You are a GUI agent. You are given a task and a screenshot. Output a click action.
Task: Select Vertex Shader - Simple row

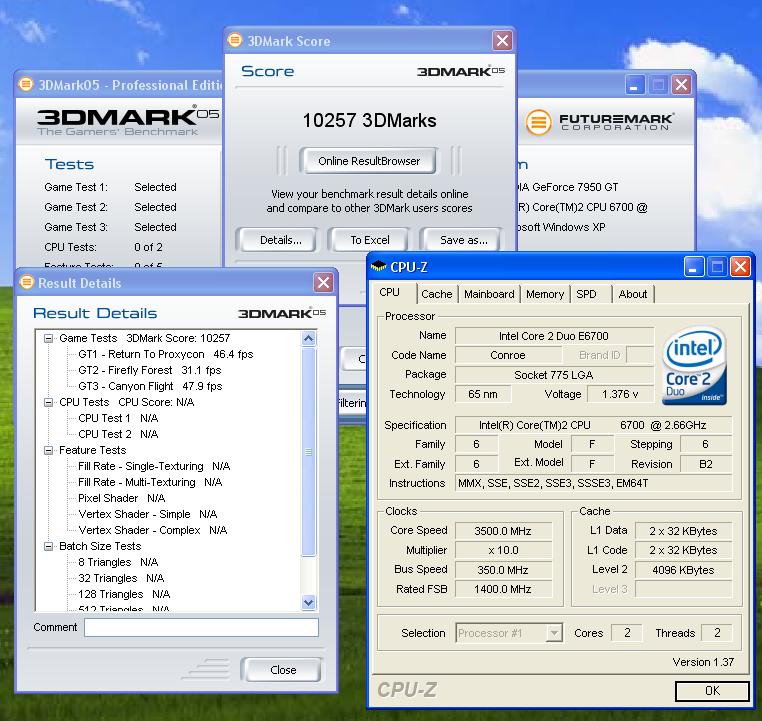(x=147, y=515)
